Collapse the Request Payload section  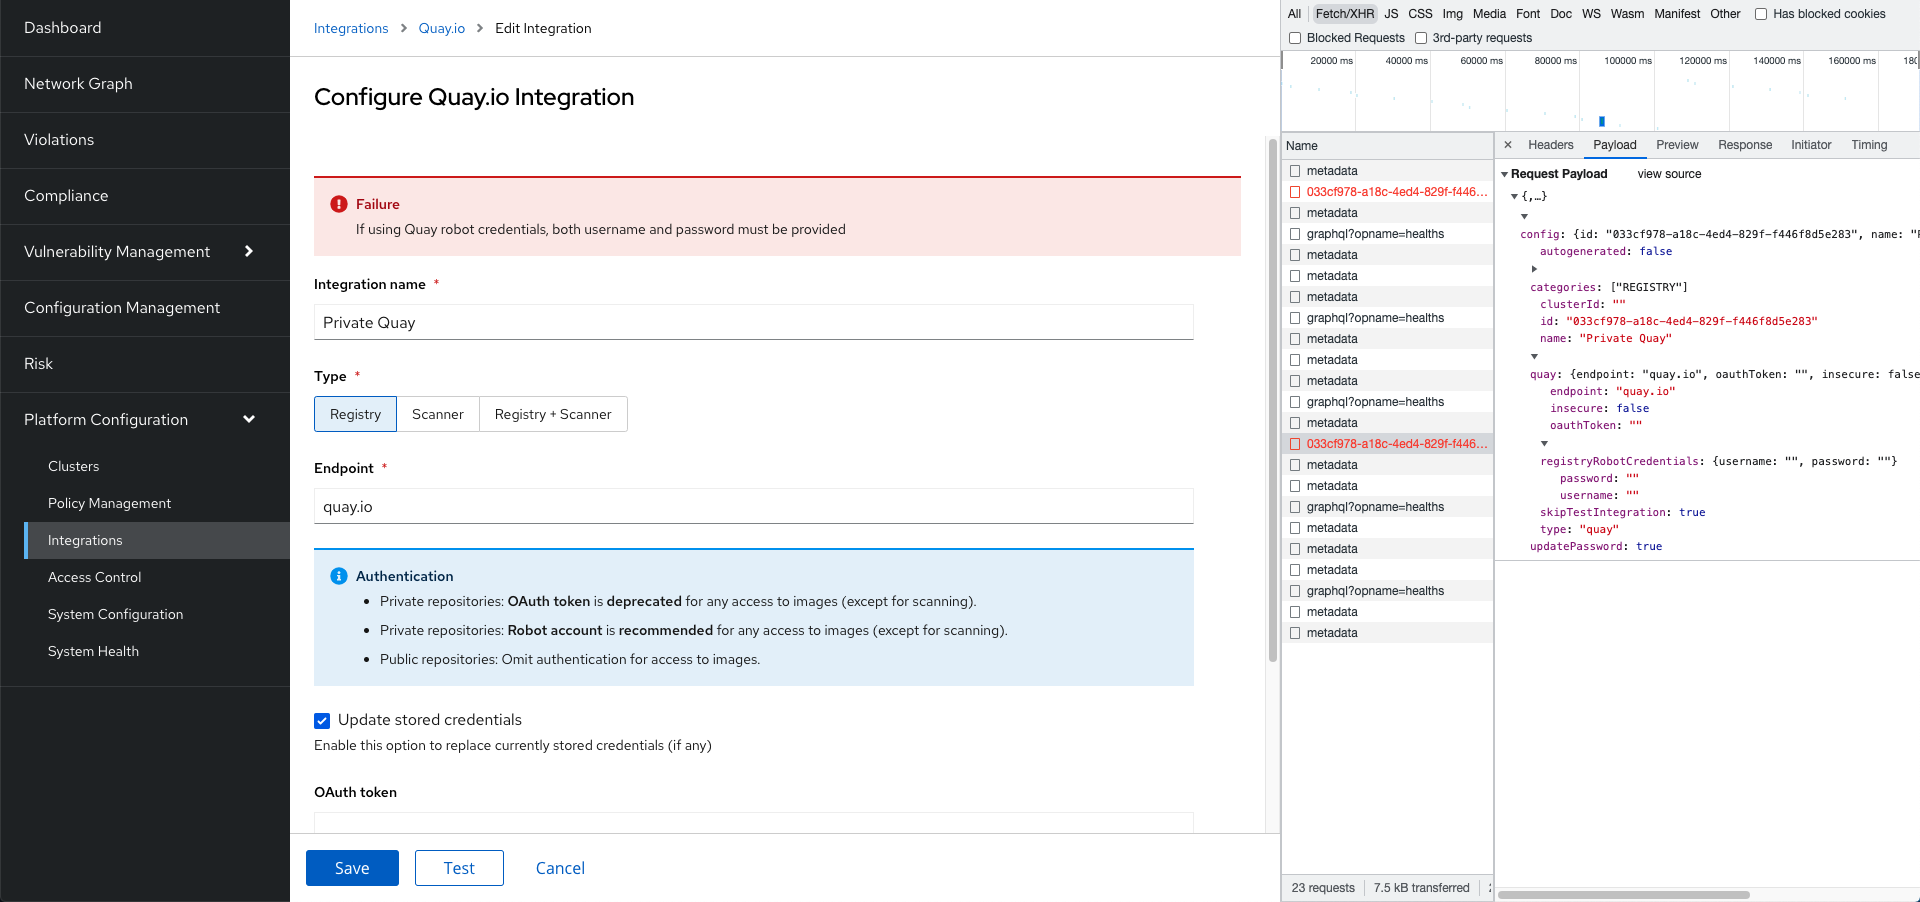point(1504,174)
